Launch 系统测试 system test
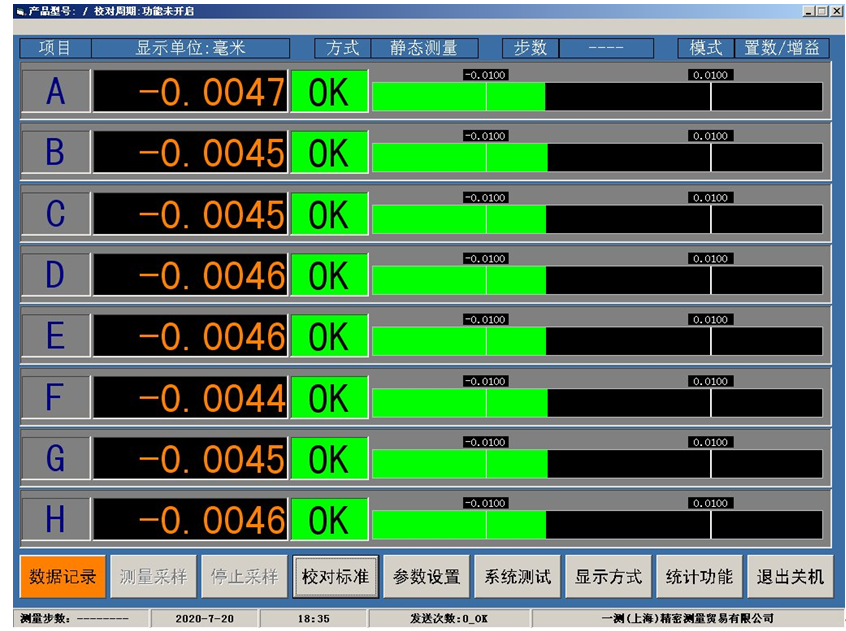The image size is (846, 631). (517, 577)
